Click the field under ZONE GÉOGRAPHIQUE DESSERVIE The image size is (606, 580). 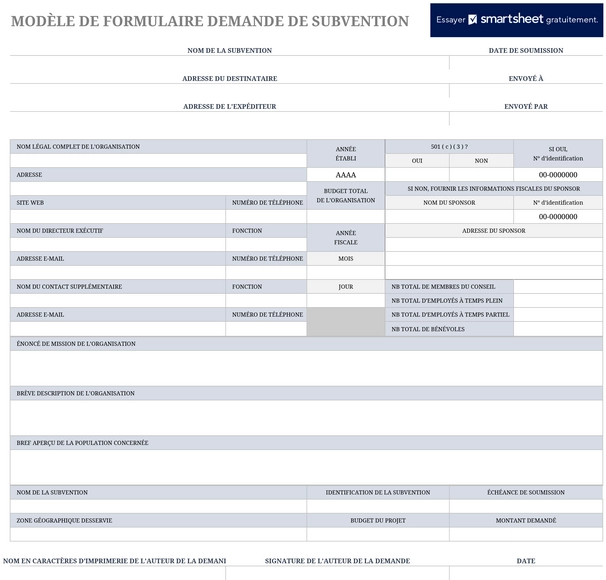pos(158,534)
